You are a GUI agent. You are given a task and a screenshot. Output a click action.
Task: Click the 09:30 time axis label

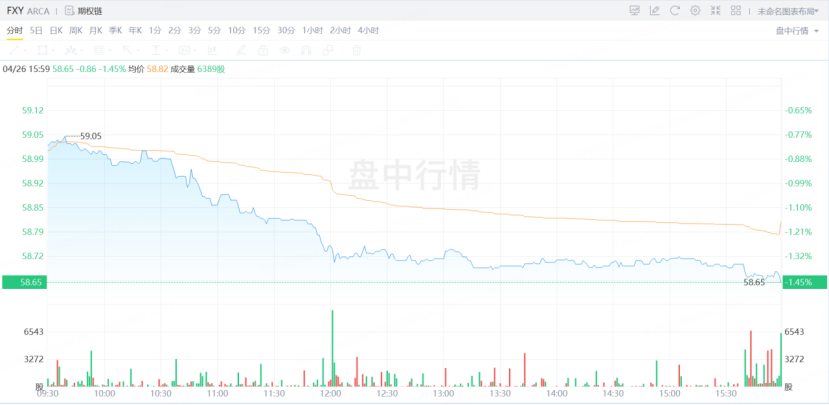pos(47,394)
